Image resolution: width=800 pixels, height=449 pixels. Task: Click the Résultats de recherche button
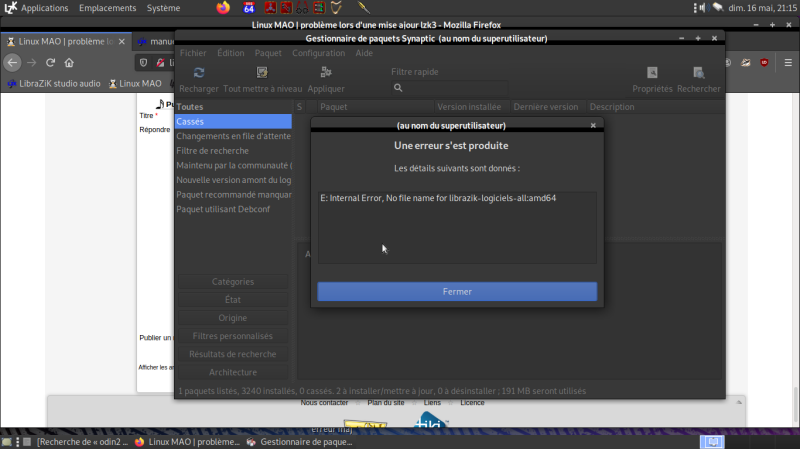pyautogui.click(x=233, y=354)
